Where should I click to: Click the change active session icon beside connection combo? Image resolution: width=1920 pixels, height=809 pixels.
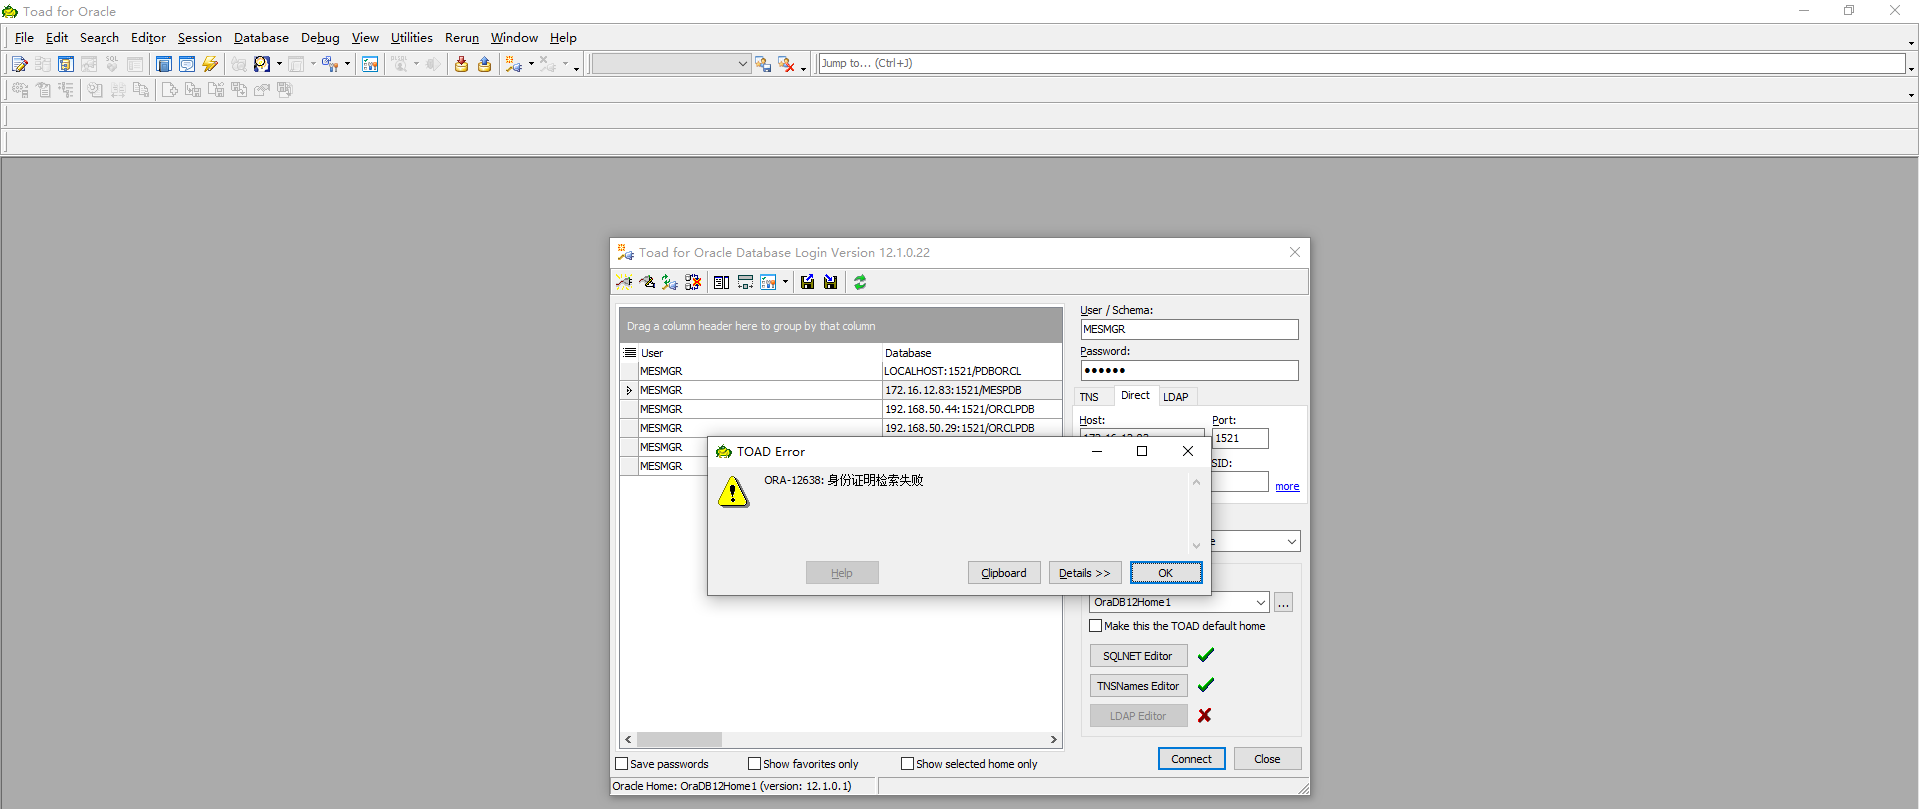(763, 64)
